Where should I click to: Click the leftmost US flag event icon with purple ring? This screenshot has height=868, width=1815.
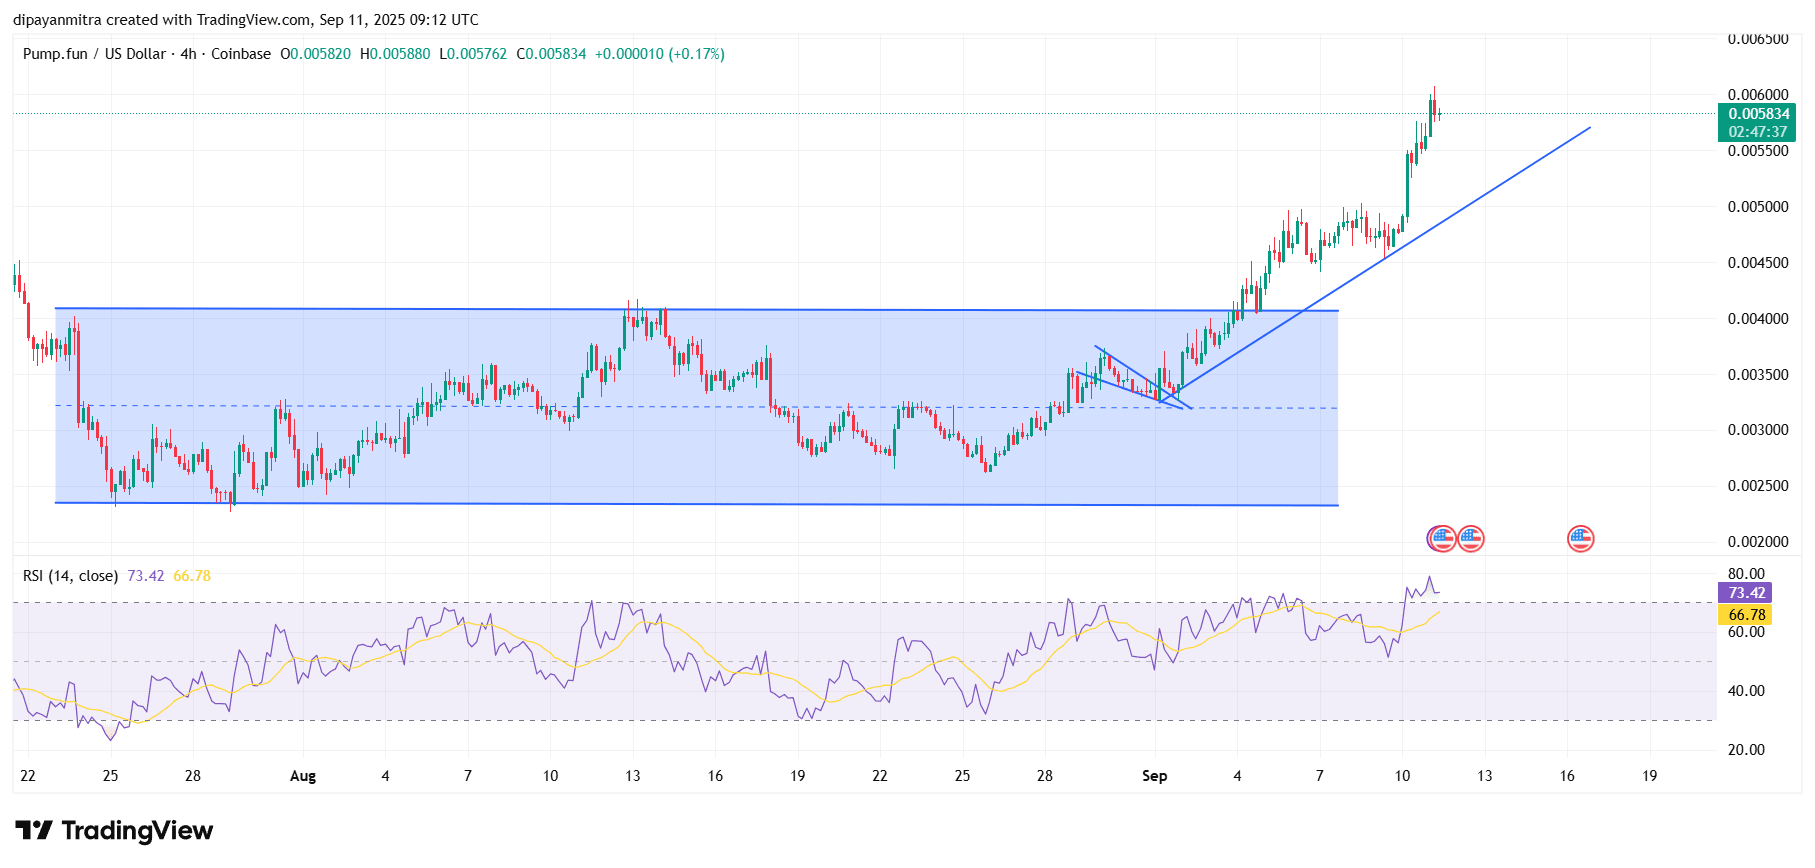(x=1439, y=539)
